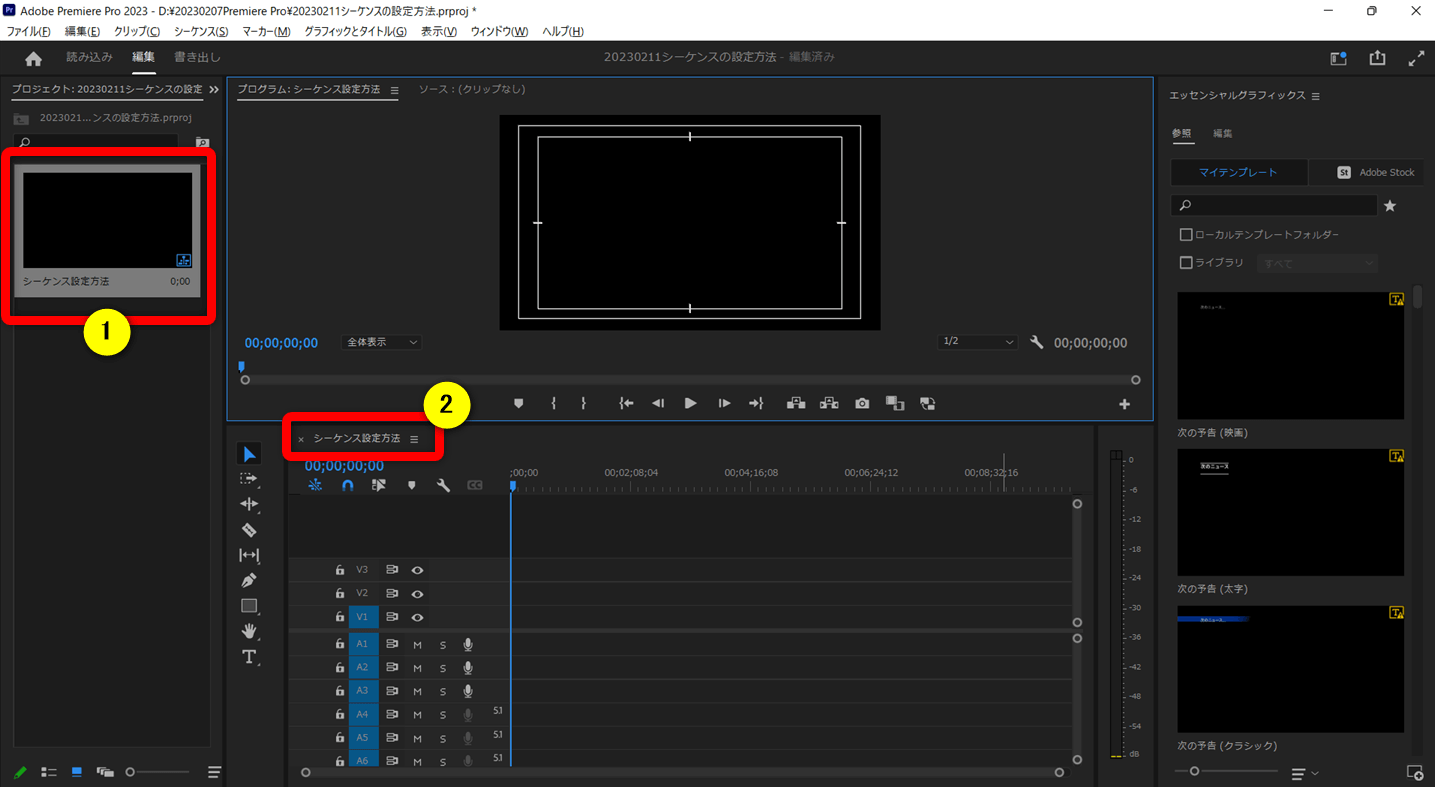Image resolution: width=1435 pixels, height=787 pixels.
Task: Step back one frame
Action: (x=658, y=403)
